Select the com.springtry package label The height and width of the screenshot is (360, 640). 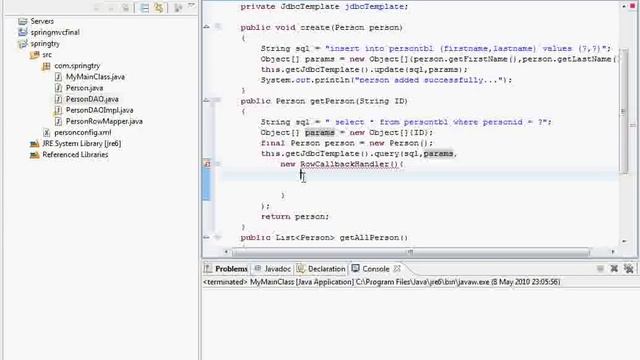tap(77, 66)
